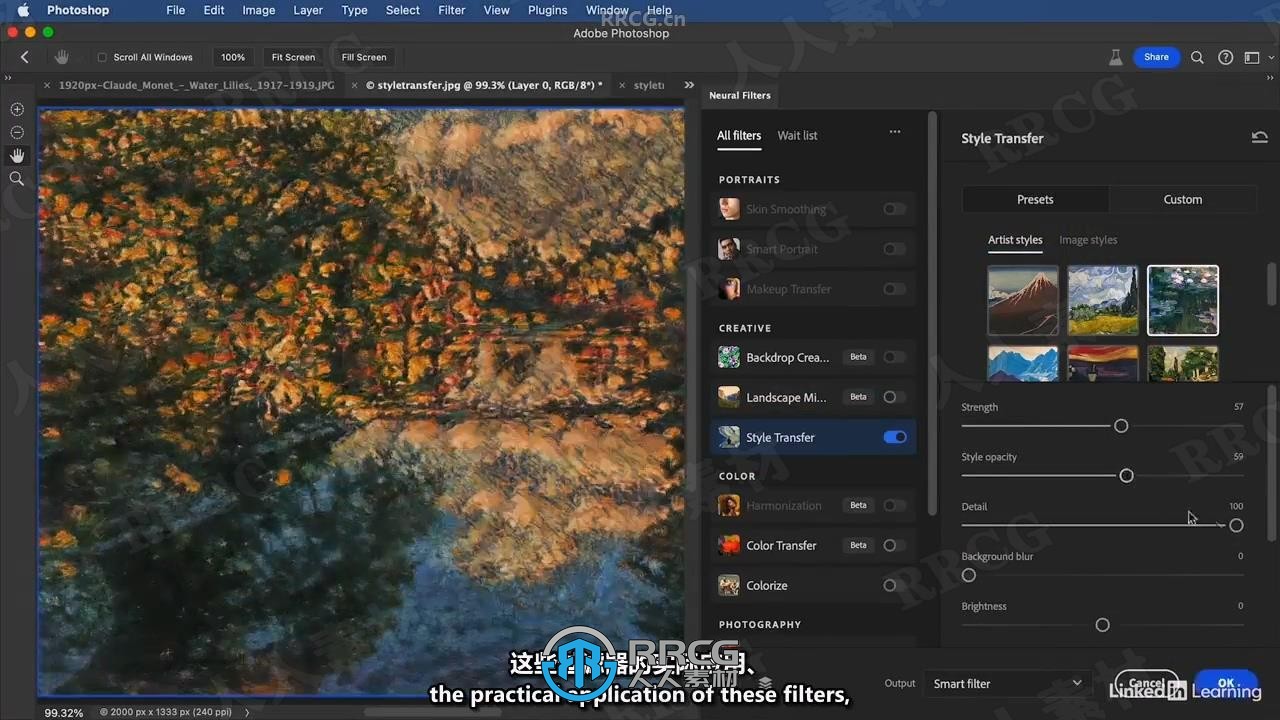Click the Landscape Mixer filter icon
The height and width of the screenshot is (720, 1280).
(729, 397)
